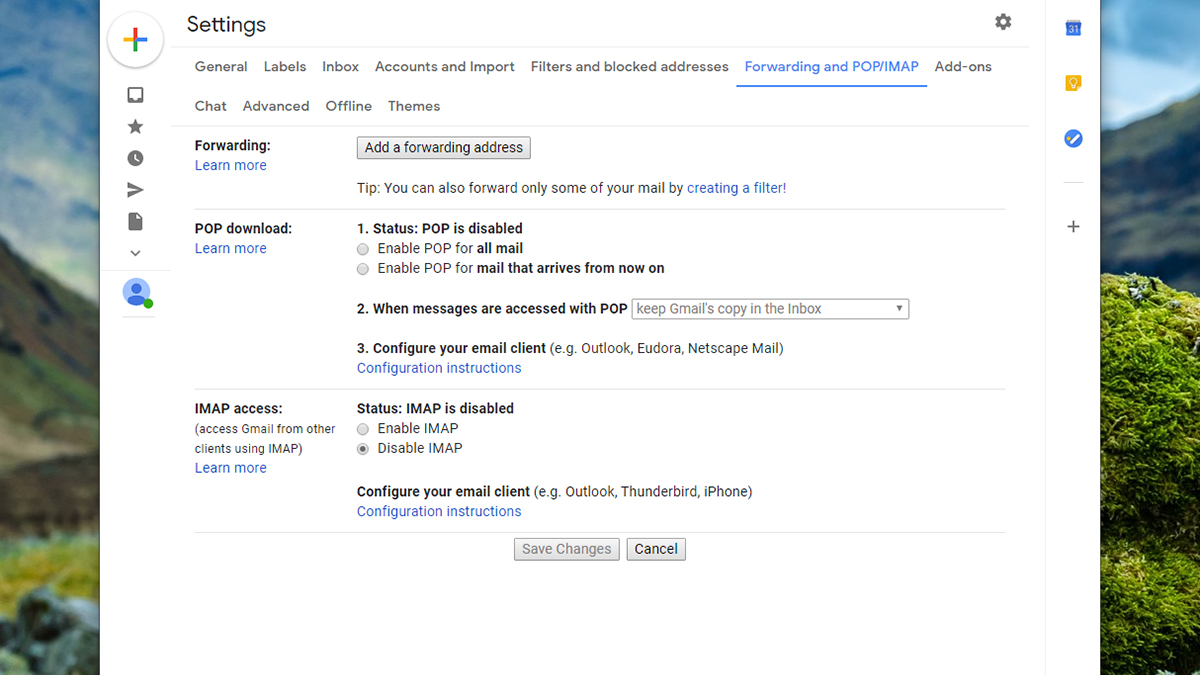Open Sent mail via arrow icon
The height and width of the screenshot is (675, 1200).
pyautogui.click(x=135, y=190)
